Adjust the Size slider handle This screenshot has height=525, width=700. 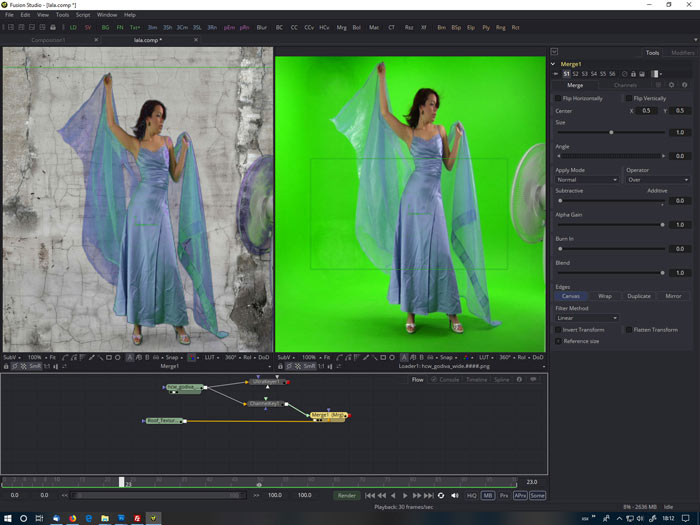611,133
